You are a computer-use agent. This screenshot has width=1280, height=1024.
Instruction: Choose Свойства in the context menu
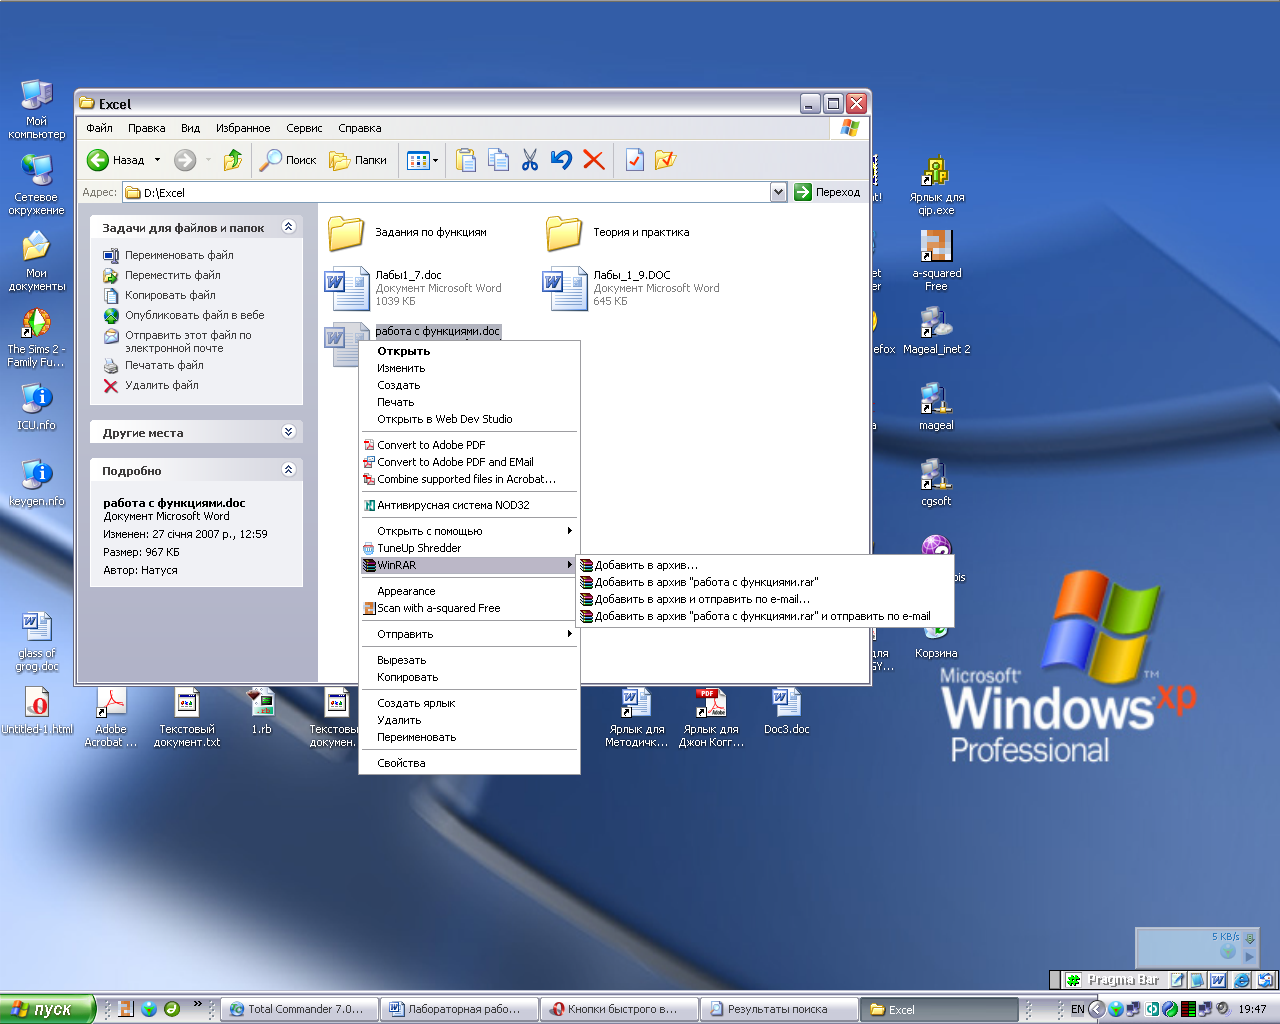[x=469, y=763]
